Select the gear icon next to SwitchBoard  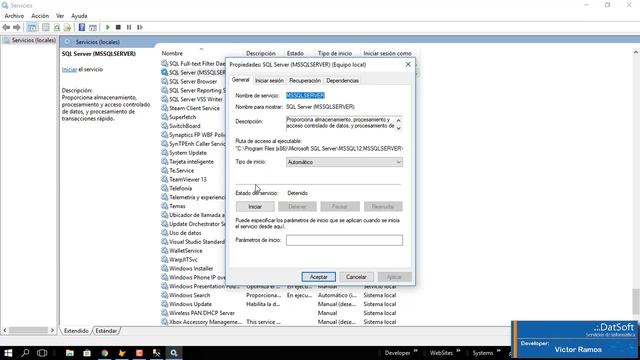pyautogui.click(x=164, y=126)
